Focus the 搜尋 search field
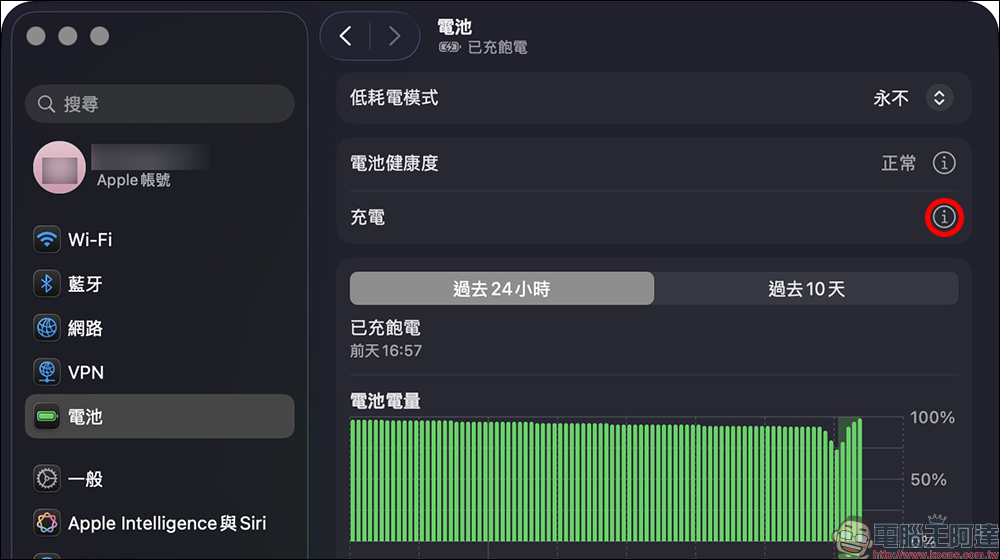The width and height of the screenshot is (1000, 560). [159, 104]
